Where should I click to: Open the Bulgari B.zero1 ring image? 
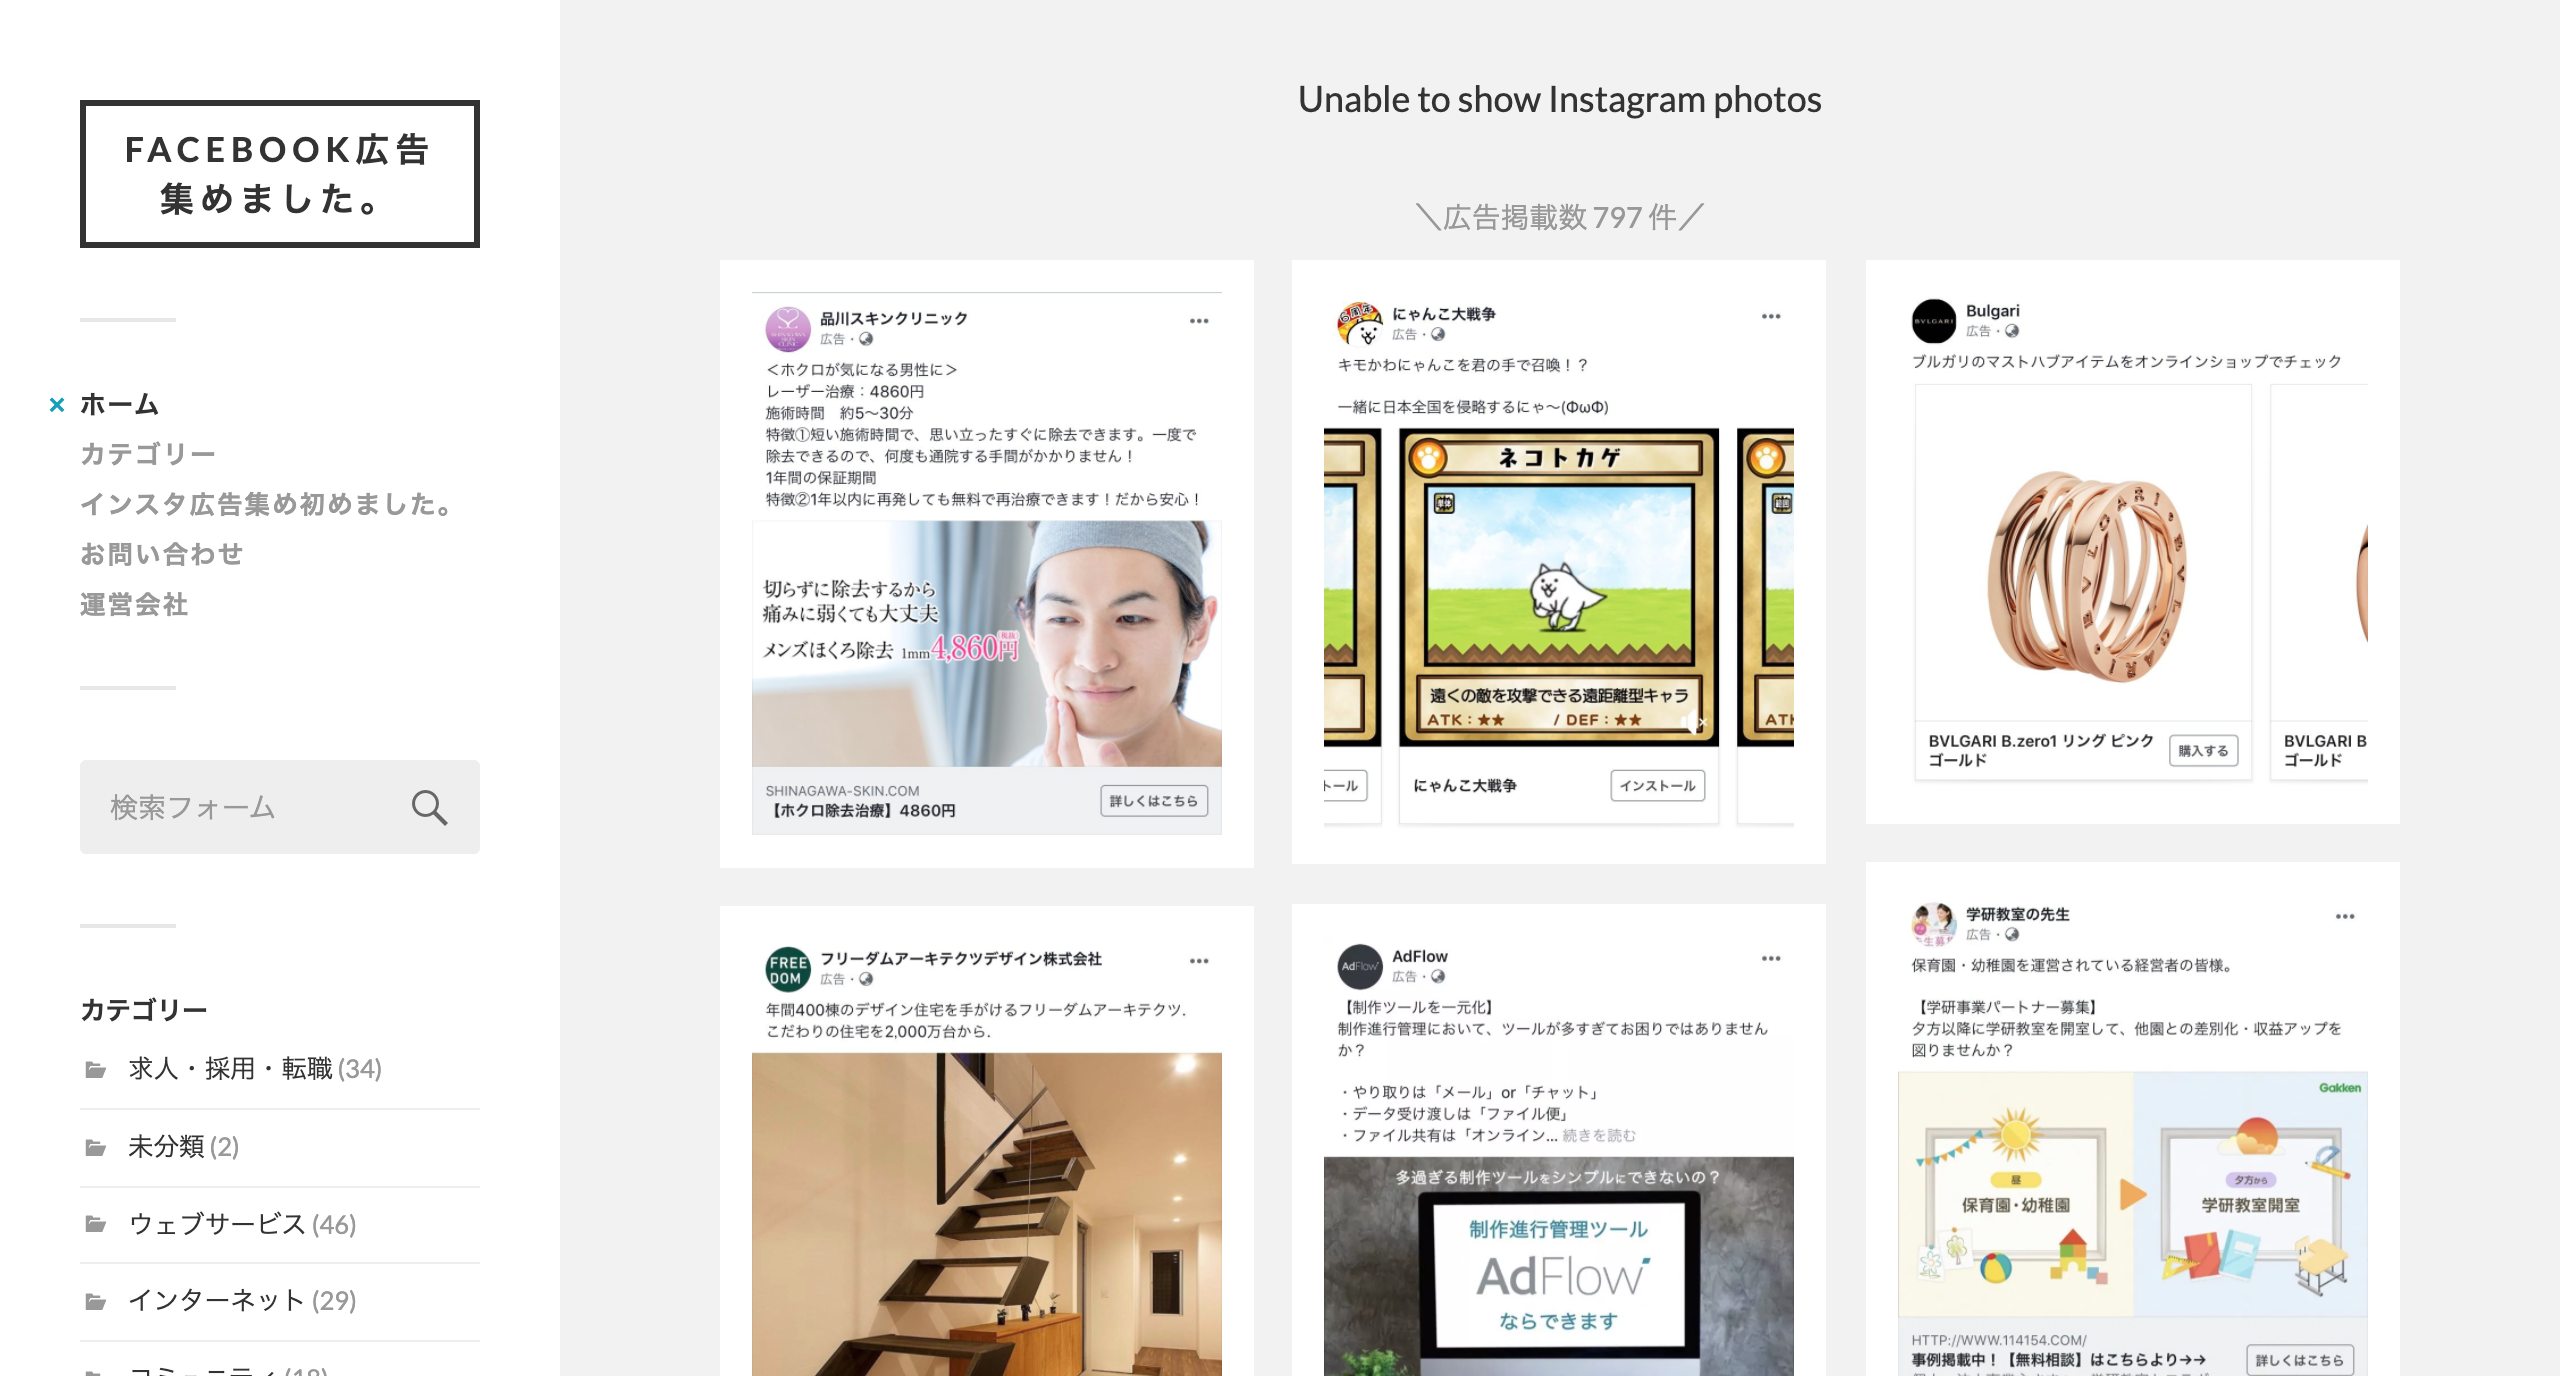coord(2084,553)
